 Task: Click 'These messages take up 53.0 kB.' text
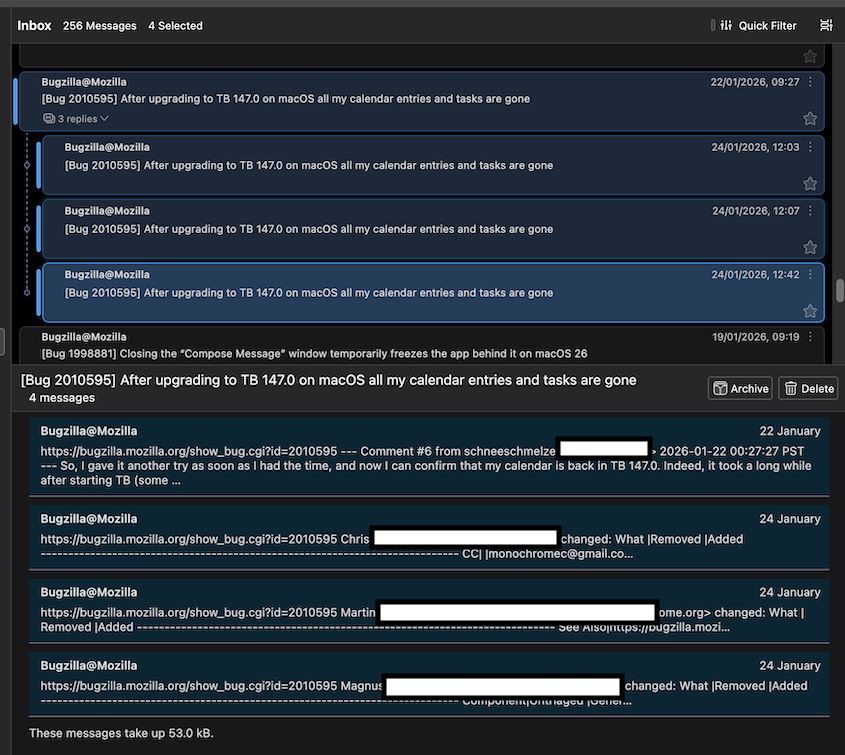click(121, 733)
